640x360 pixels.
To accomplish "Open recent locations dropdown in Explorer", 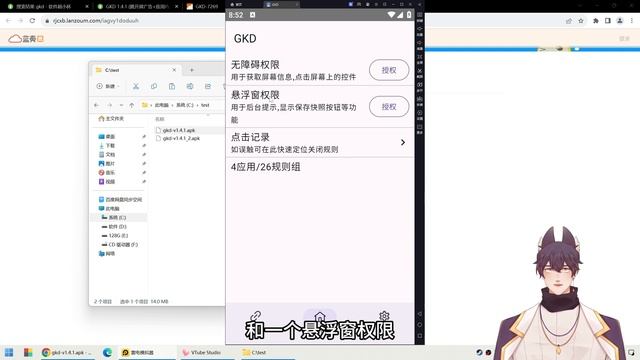I will 121,105.
